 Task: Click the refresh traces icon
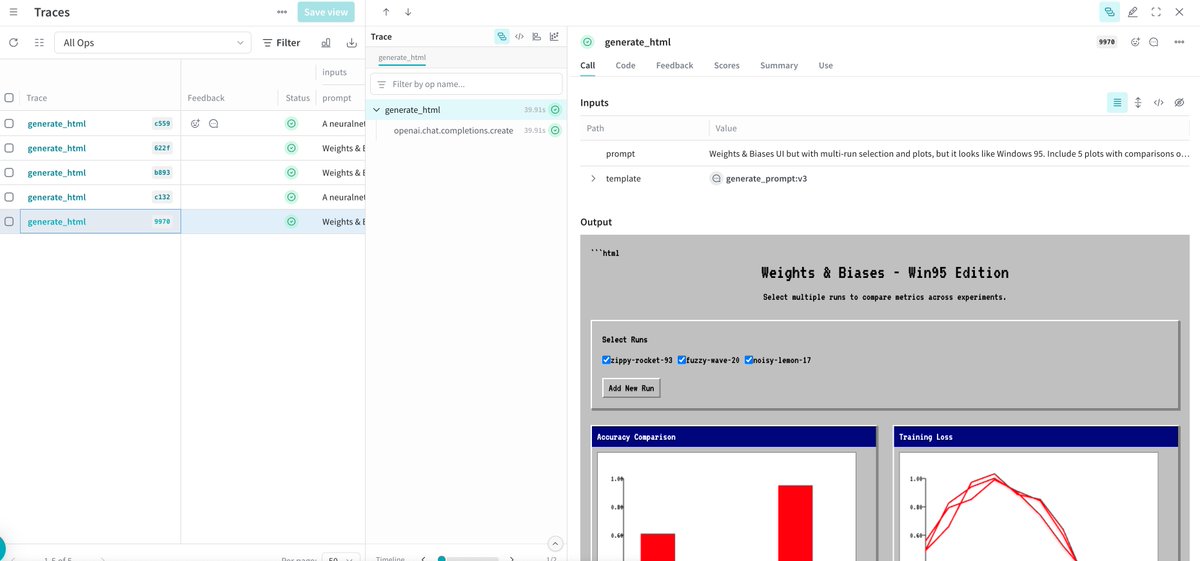tap(14, 43)
